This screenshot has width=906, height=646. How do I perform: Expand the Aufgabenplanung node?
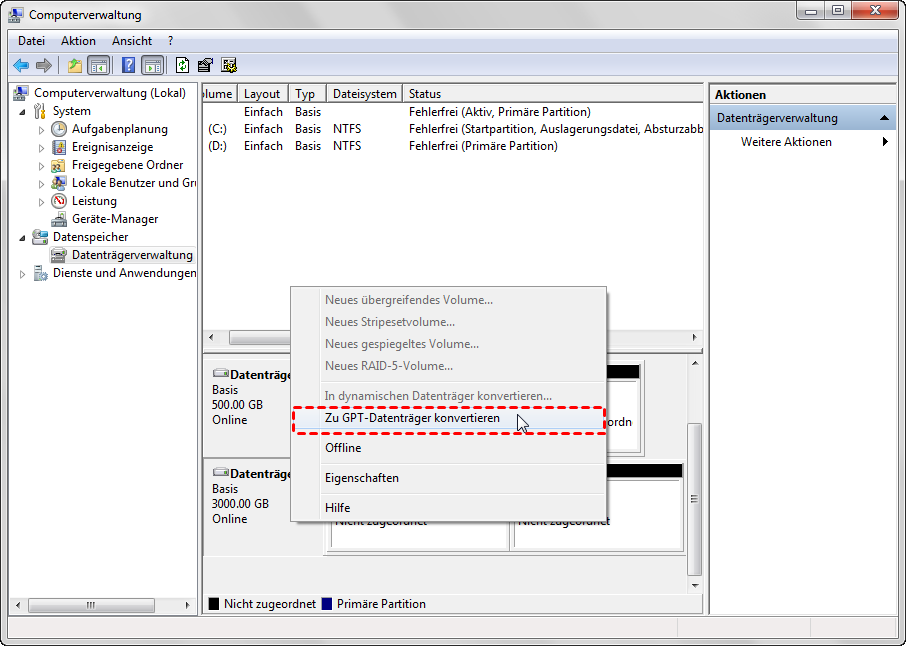[x=41, y=130]
